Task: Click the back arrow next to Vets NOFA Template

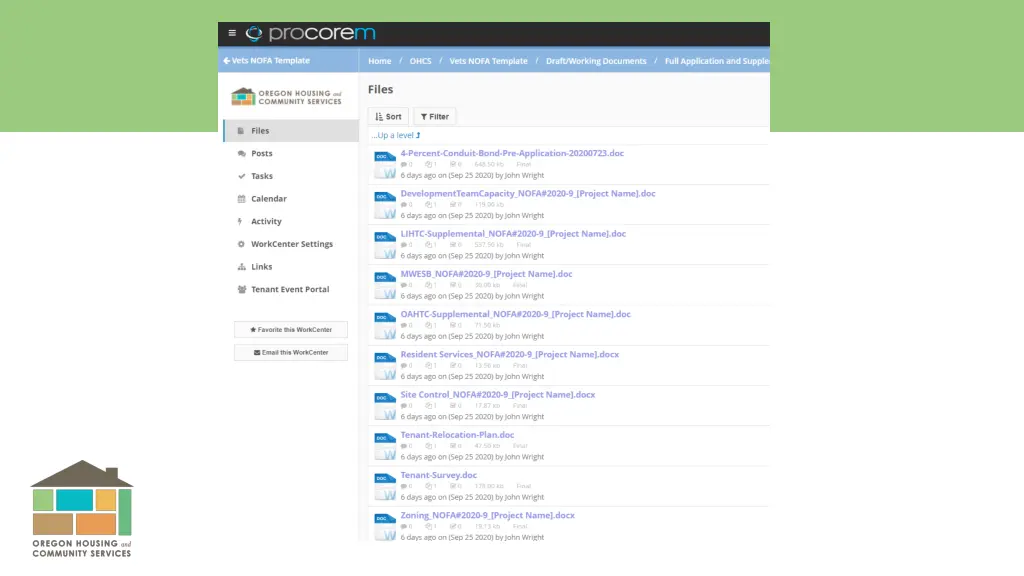Action: (227, 61)
